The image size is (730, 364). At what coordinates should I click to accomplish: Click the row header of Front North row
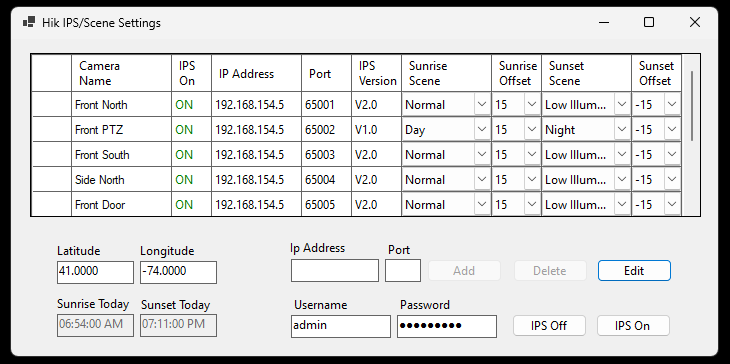[51, 105]
